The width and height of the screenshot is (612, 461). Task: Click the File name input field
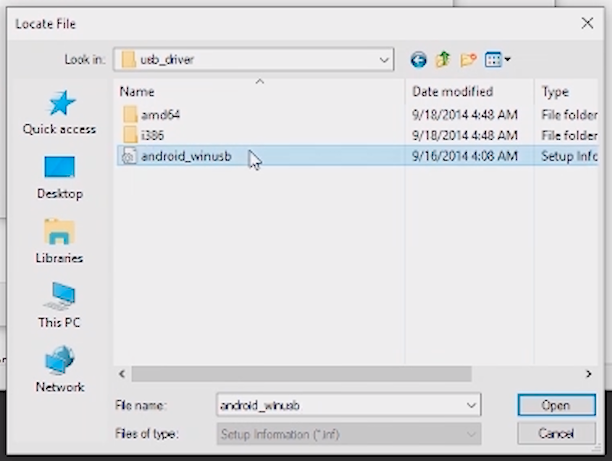pyautogui.click(x=340, y=406)
